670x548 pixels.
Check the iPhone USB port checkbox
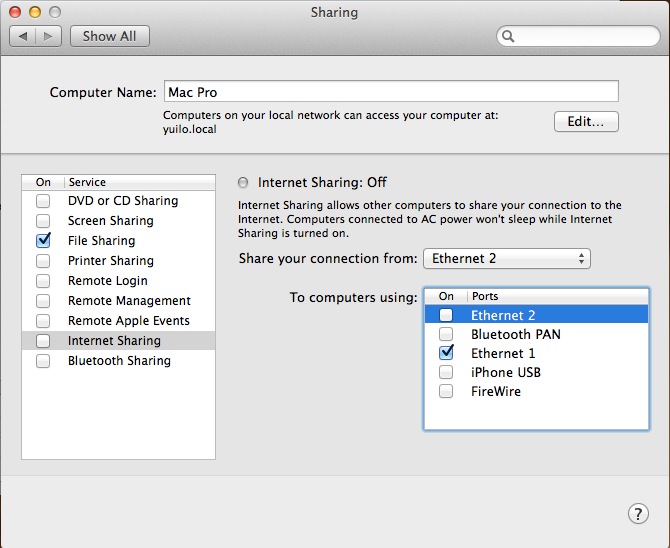(x=446, y=372)
